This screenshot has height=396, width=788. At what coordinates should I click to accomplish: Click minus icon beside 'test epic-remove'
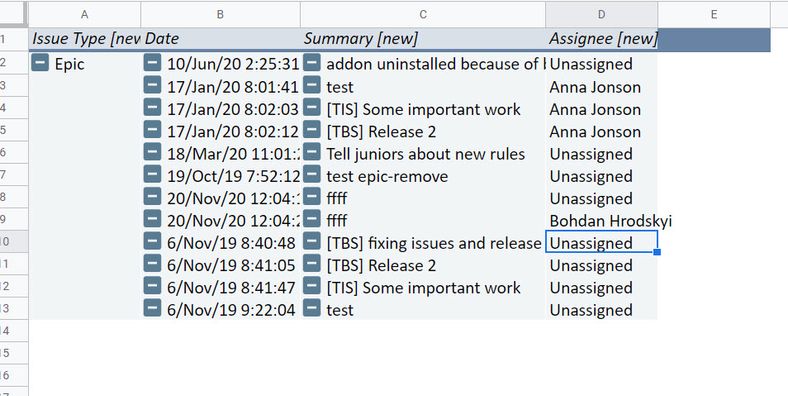point(312,174)
